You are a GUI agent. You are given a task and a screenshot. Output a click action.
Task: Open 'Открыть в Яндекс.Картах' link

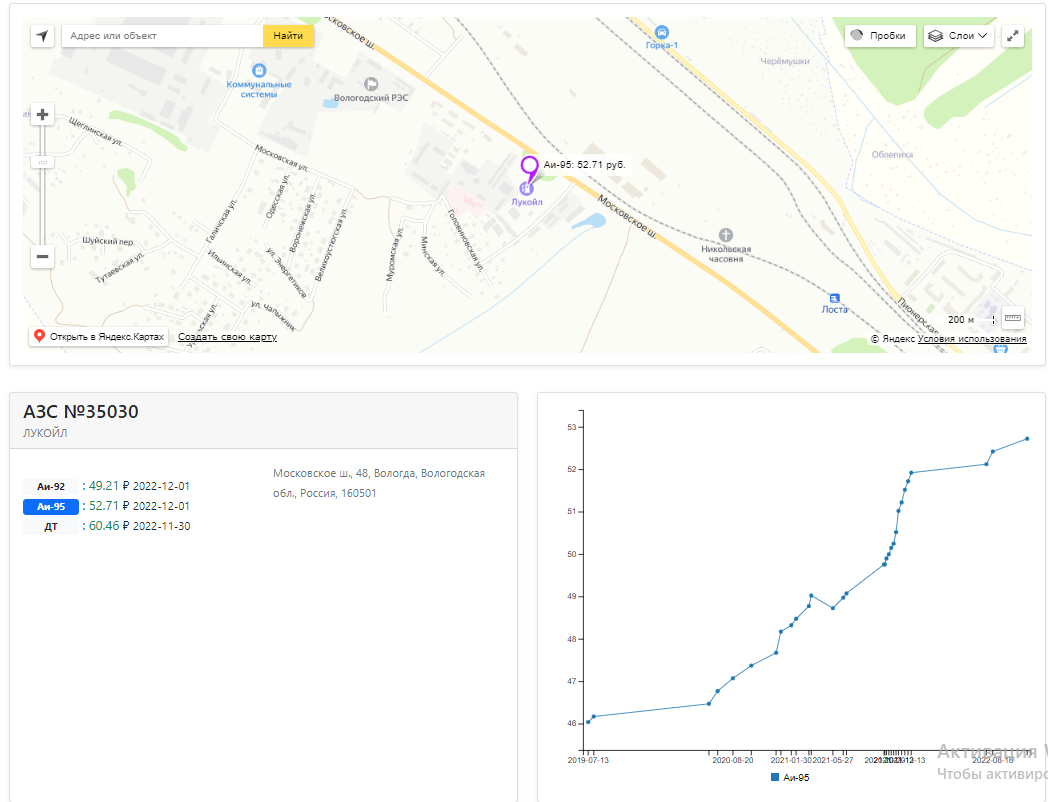click(x=99, y=336)
